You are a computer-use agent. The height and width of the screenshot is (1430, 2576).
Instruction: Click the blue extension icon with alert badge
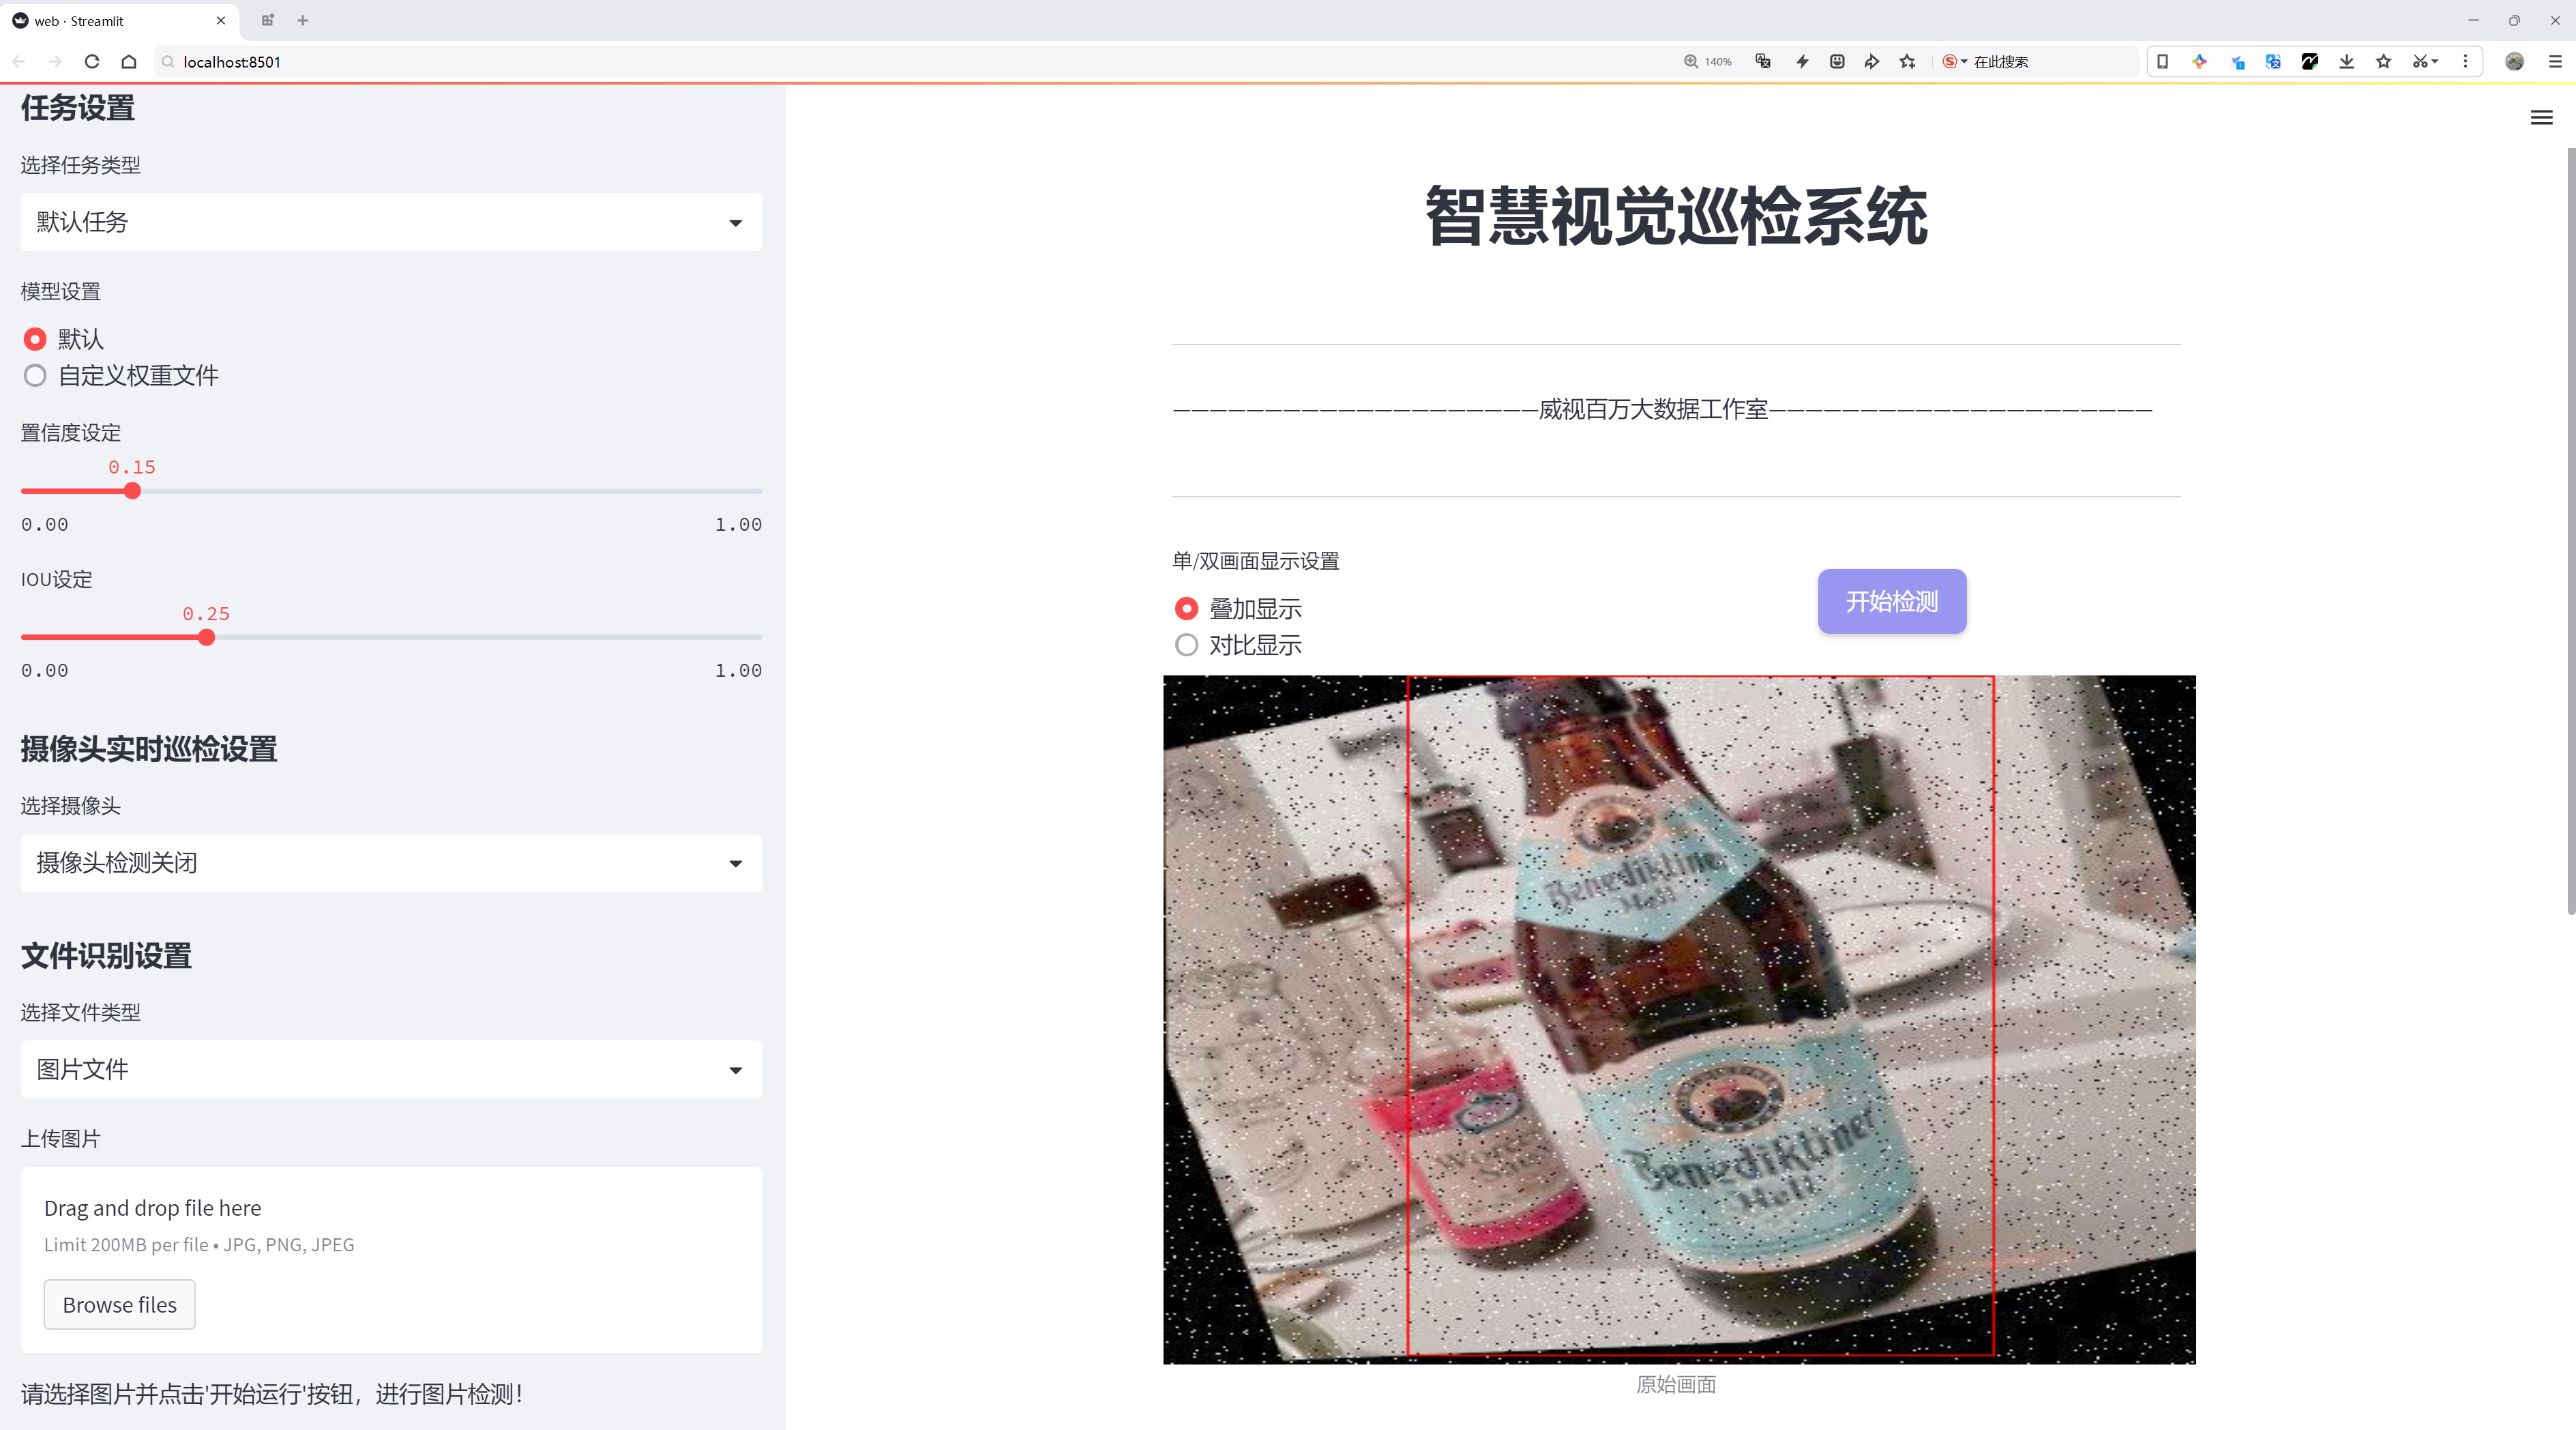click(x=2237, y=62)
